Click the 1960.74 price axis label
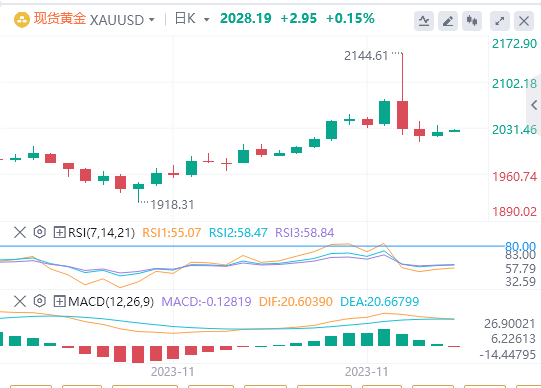The height and width of the screenshot is (388, 541). tap(514, 177)
